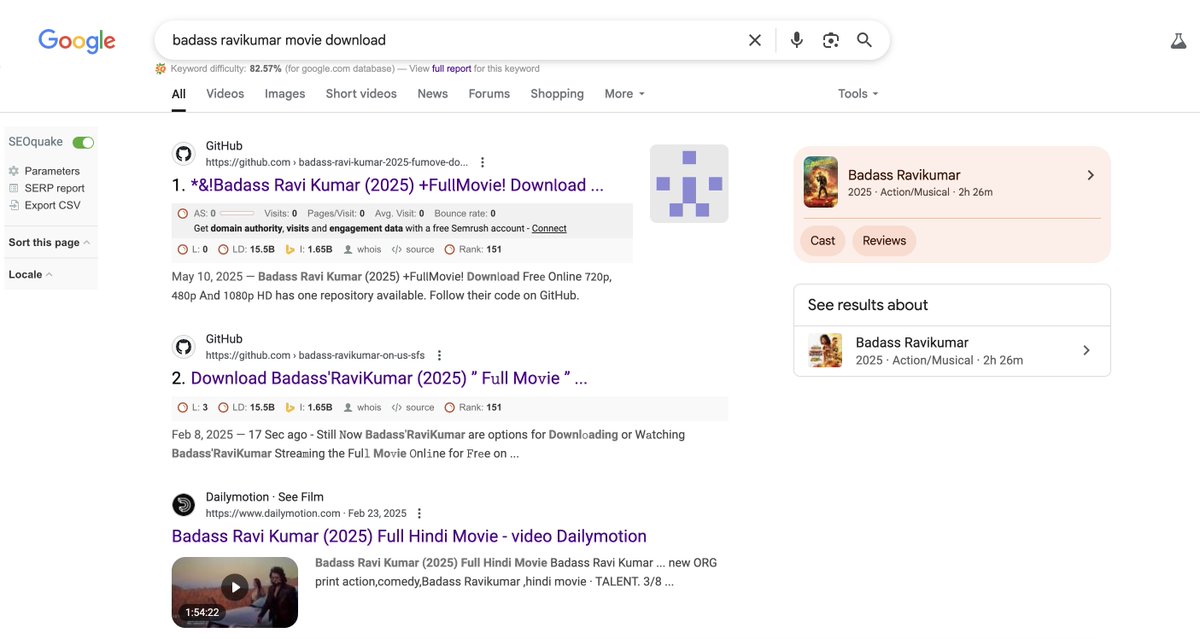Open Google Lens image search icon
This screenshot has width=1200, height=639.
click(x=830, y=40)
